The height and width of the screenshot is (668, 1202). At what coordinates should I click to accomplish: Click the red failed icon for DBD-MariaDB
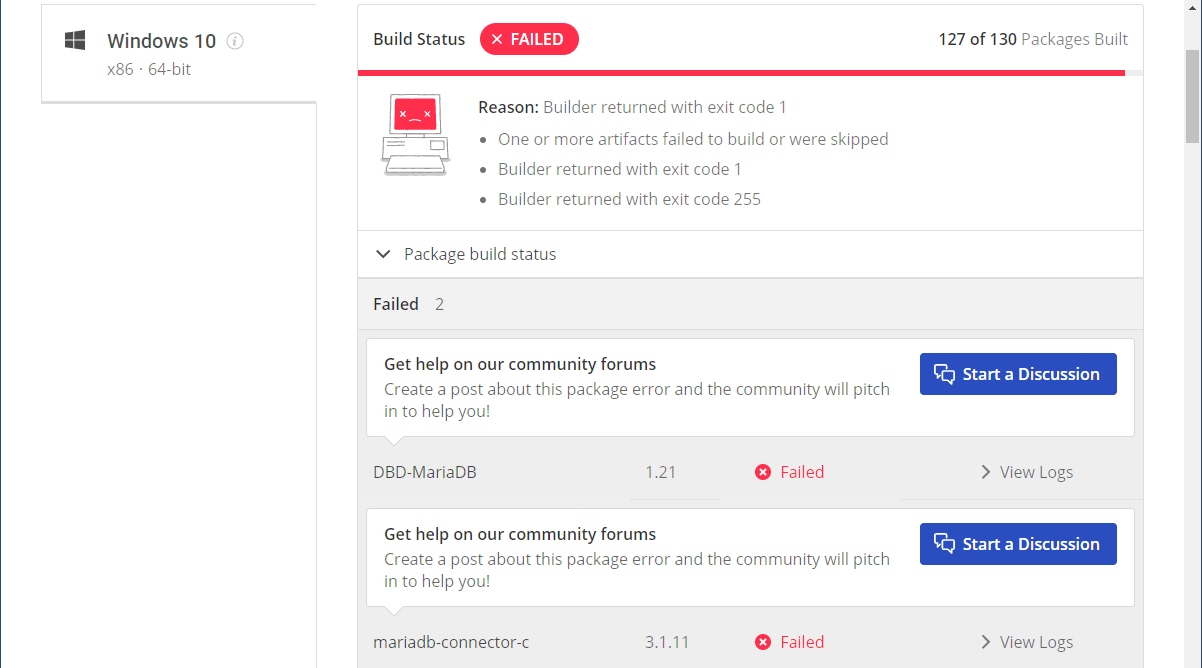pos(763,472)
